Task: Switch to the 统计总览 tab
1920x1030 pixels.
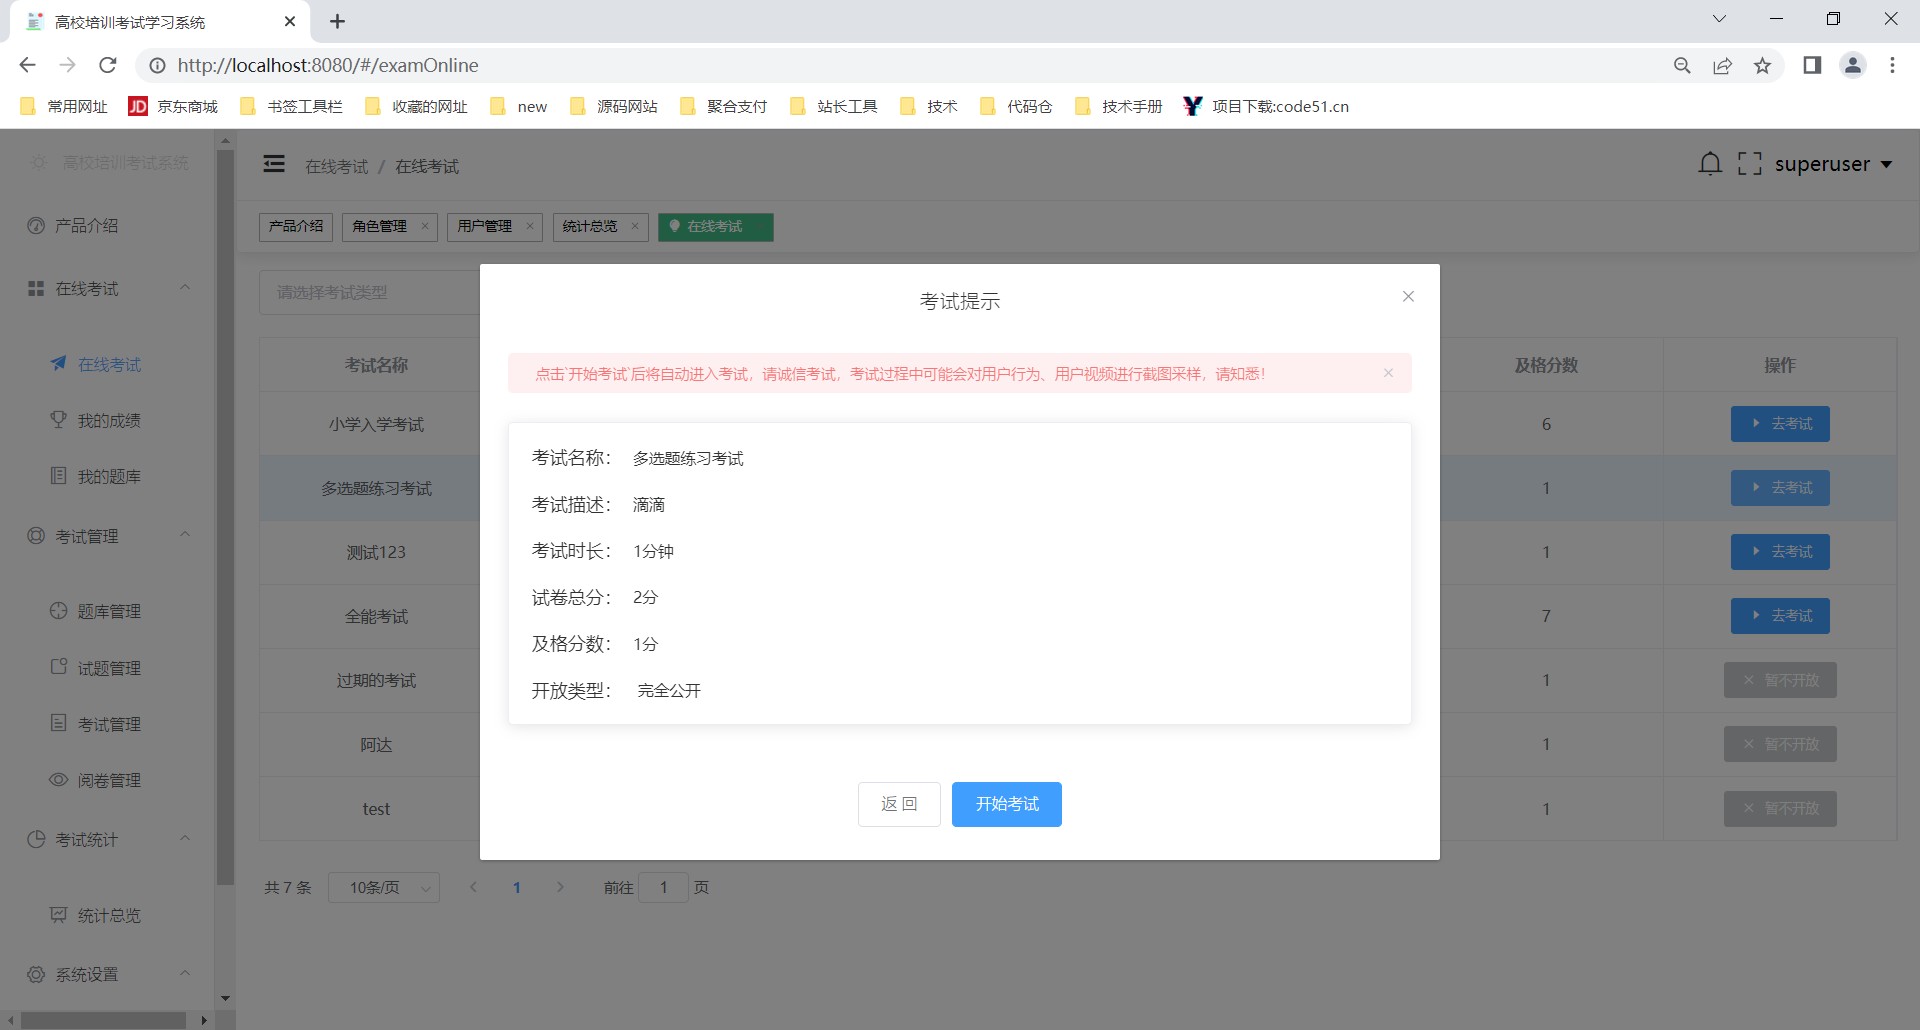Action: click(590, 227)
